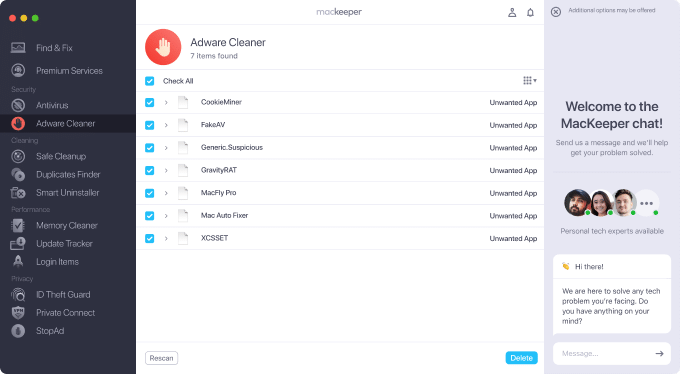This screenshot has width=680, height=374.
Task: Click the more experts ellipsis bubble
Action: pos(646,203)
